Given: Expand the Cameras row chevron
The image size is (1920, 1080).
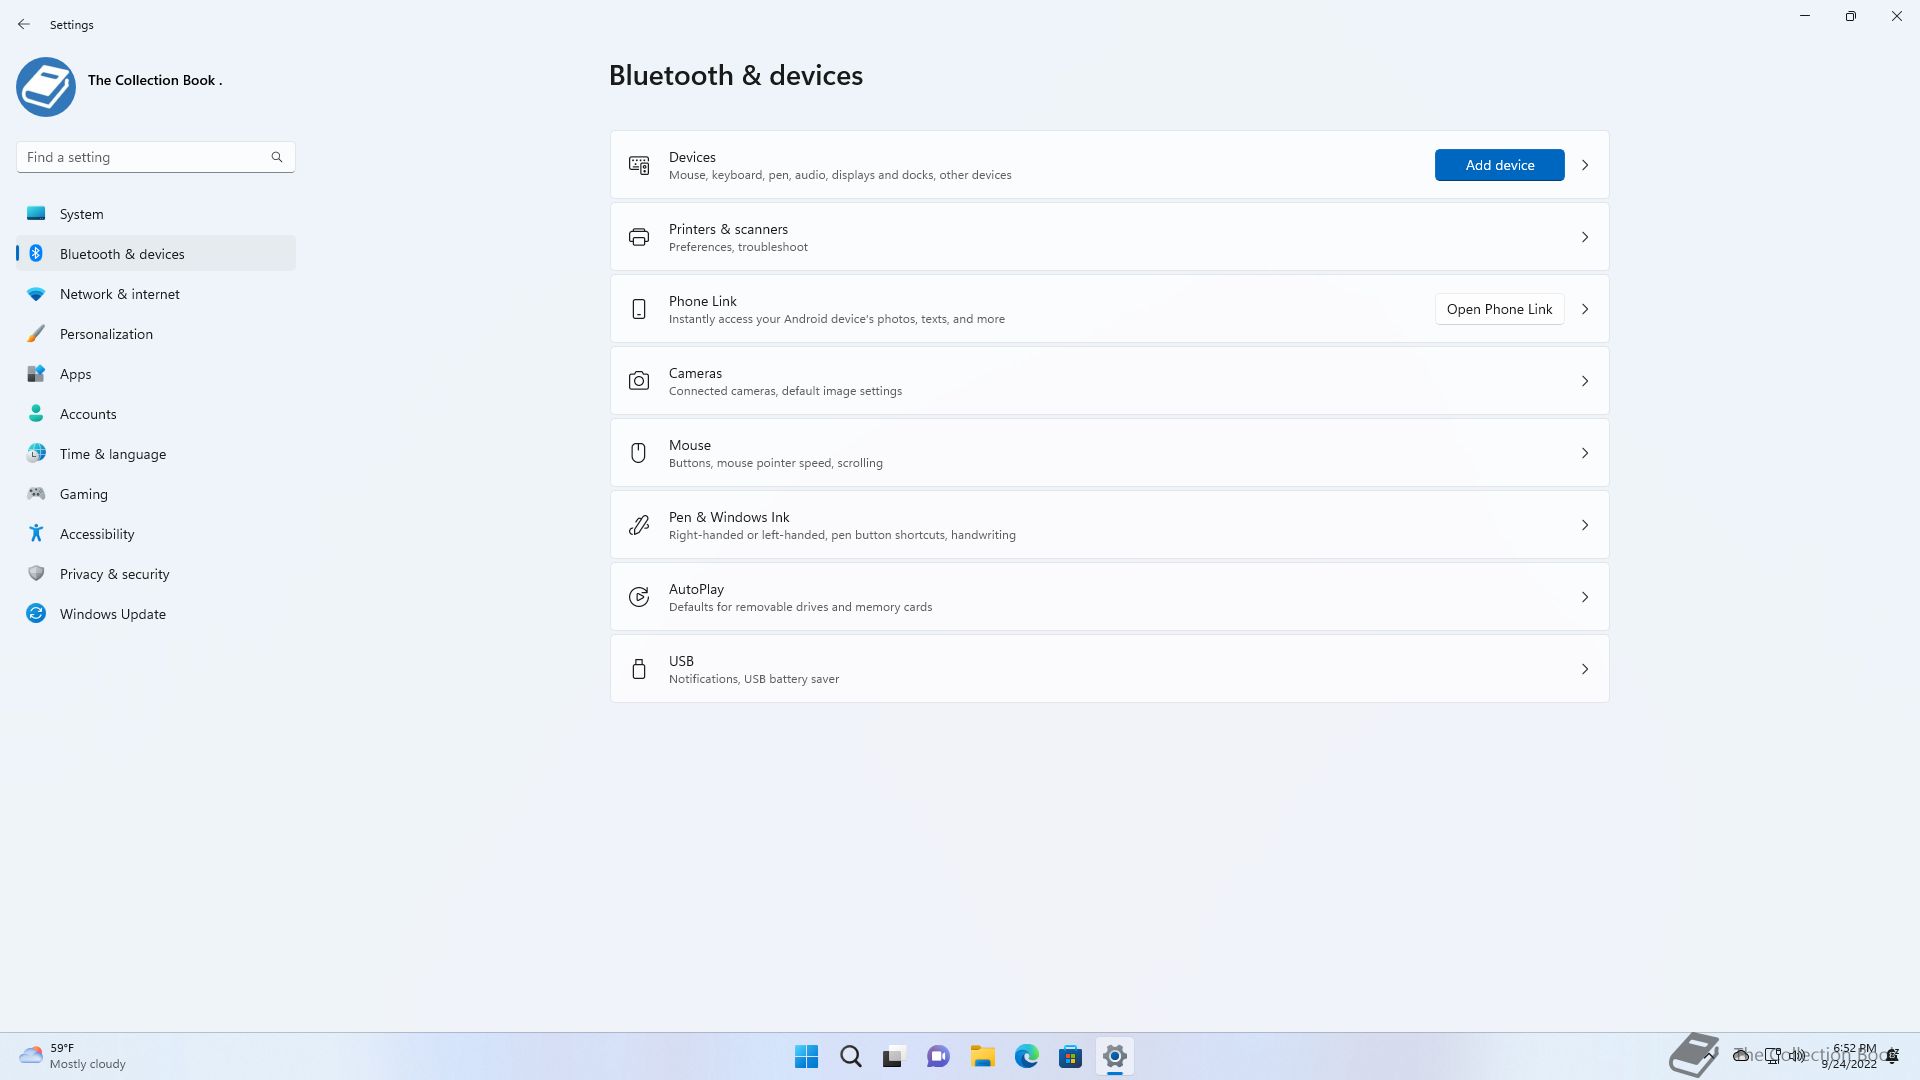Looking at the screenshot, I should (x=1585, y=381).
